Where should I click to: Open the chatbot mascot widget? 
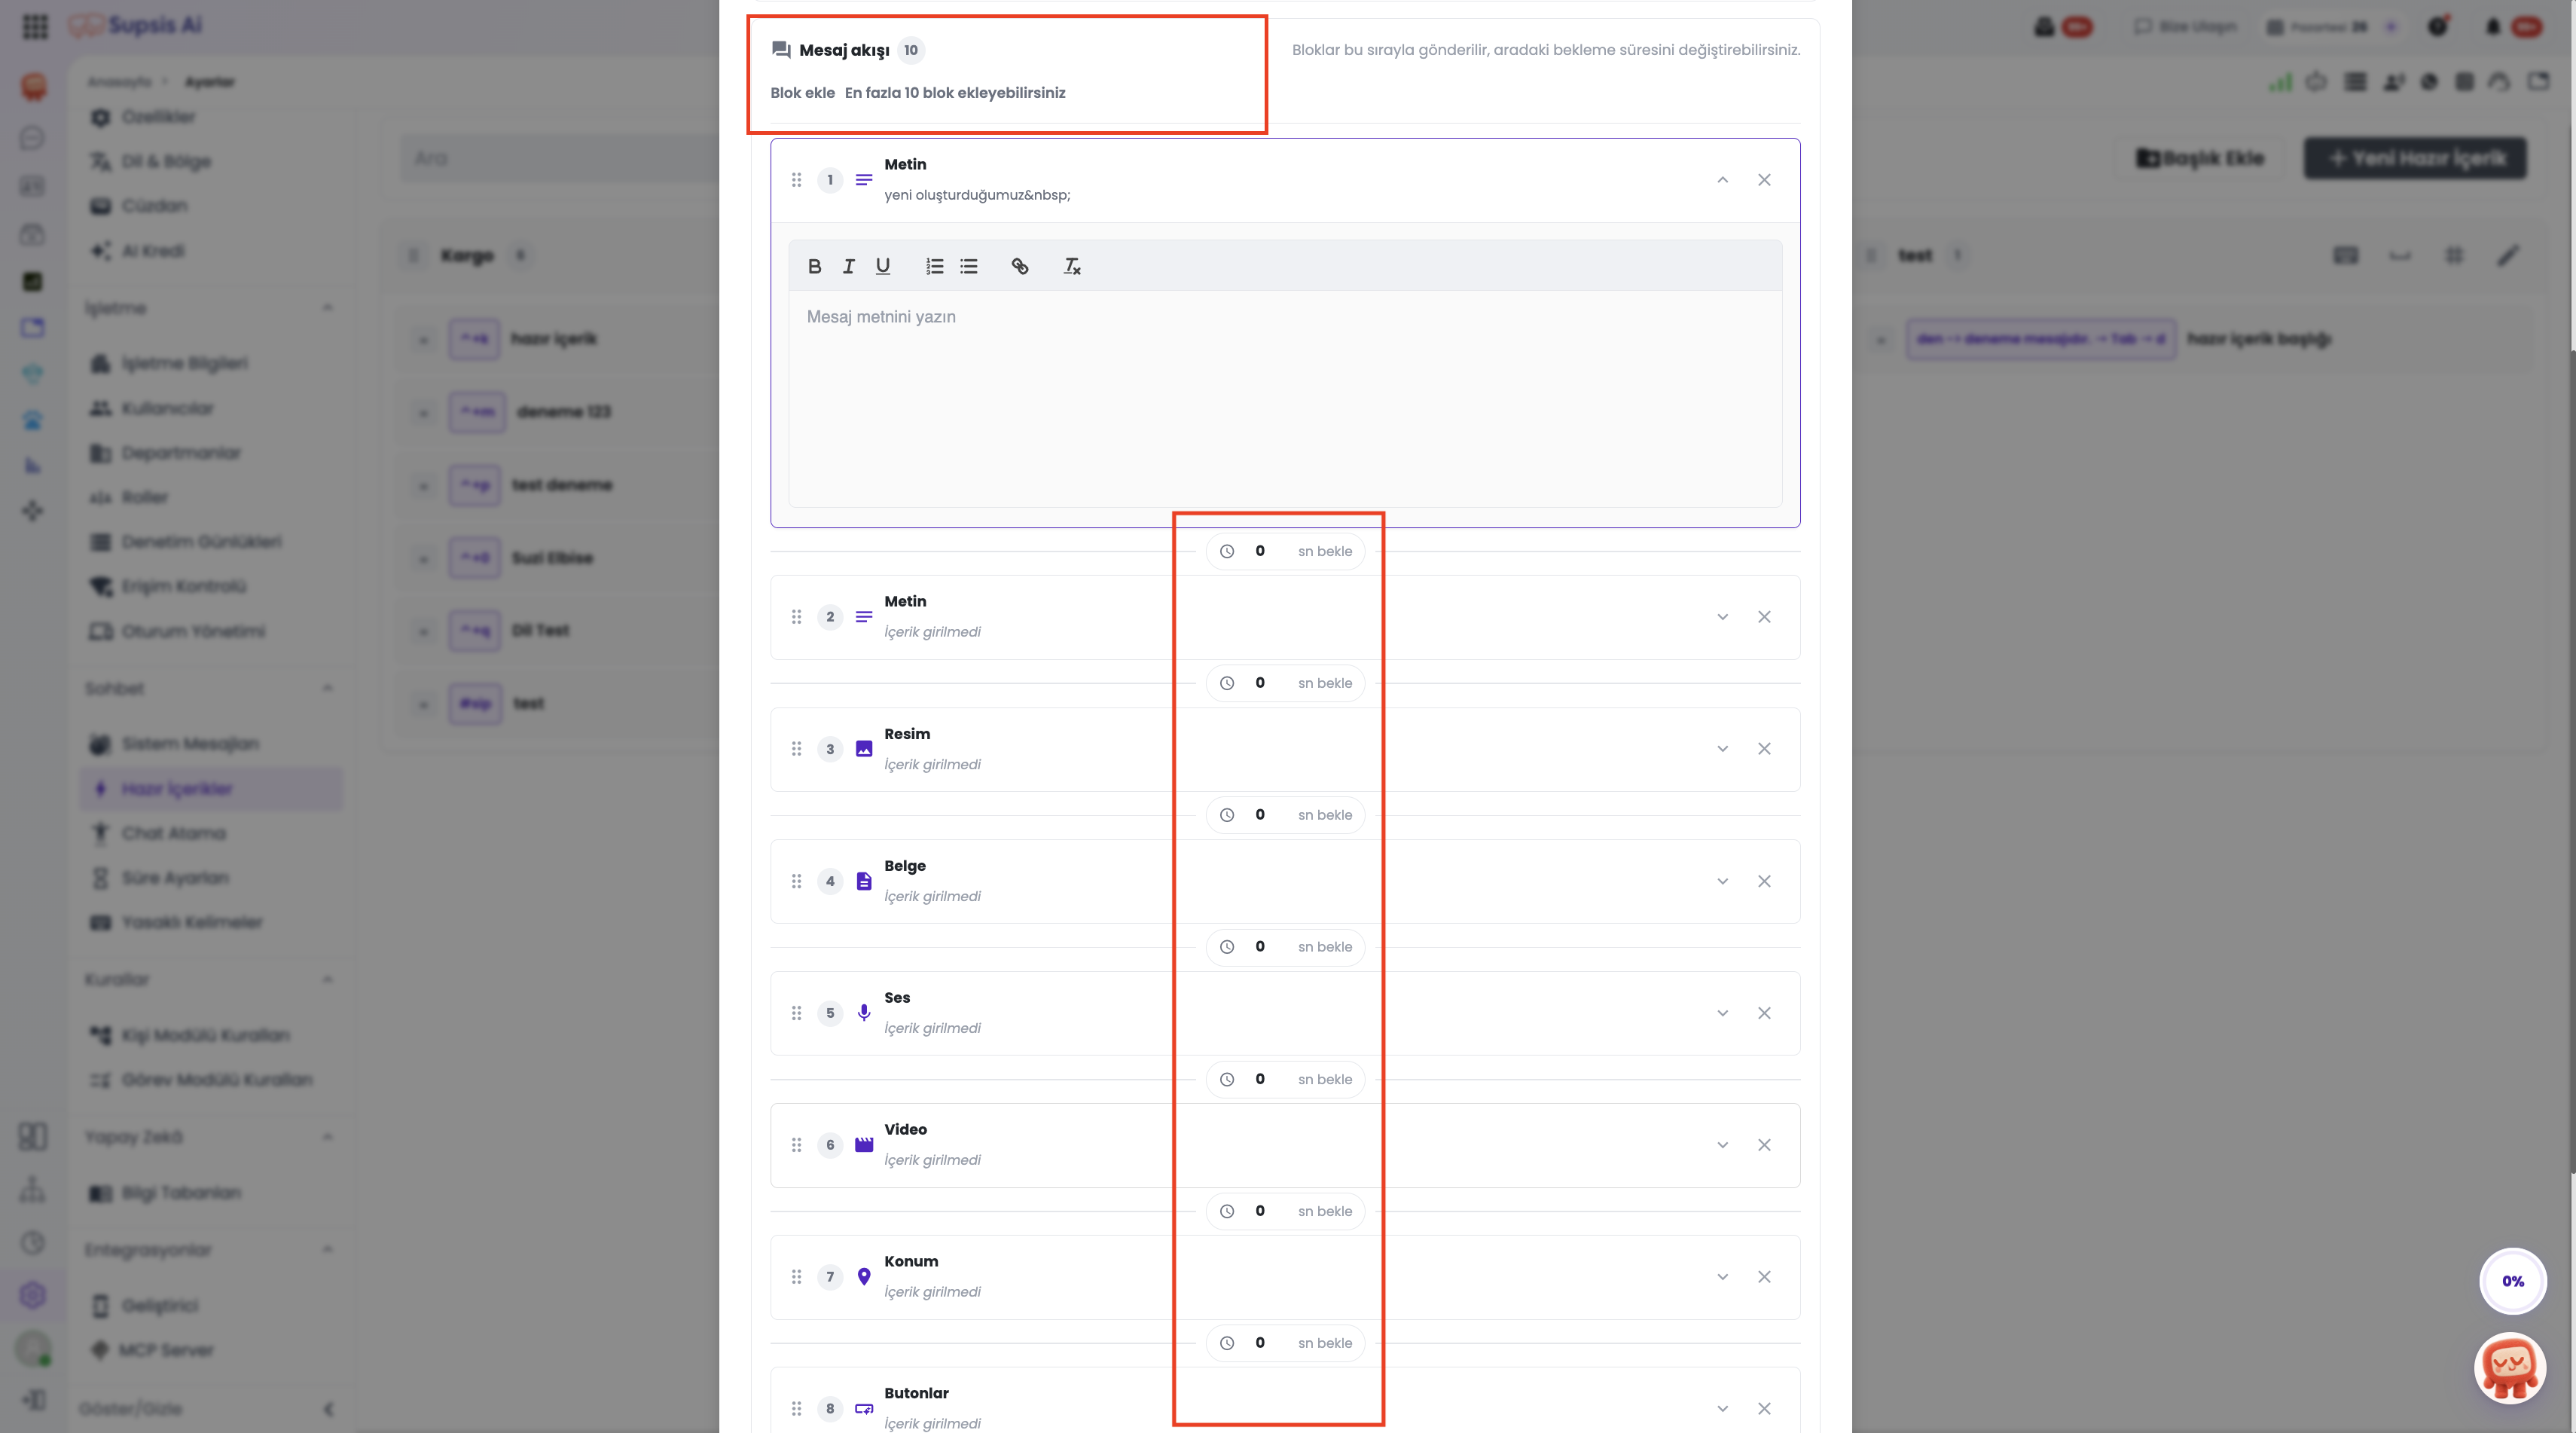pos(2510,1368)
